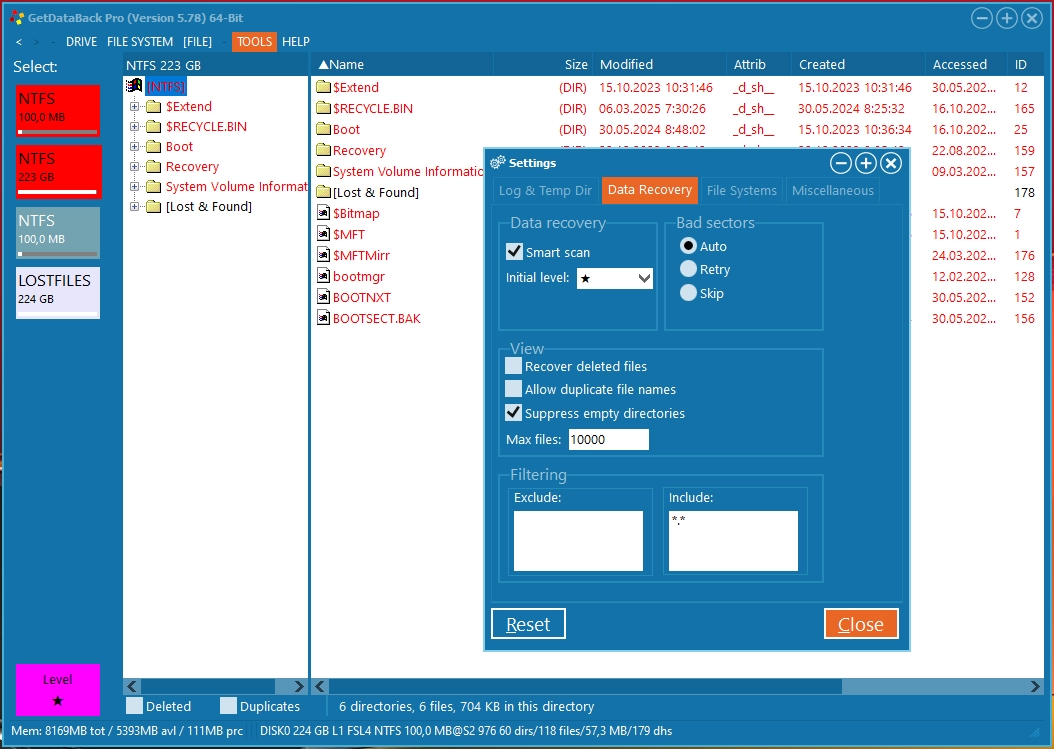The width and height of the screenshot is (1054, 749).
Task: Click the System Volume Information folder icon in tree
Action: point(154,186)
